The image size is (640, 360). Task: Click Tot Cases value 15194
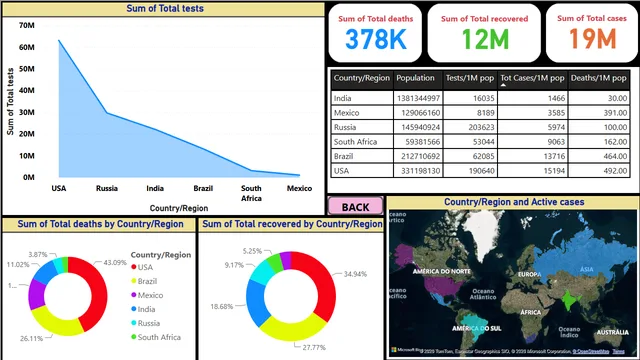[554, 171]
